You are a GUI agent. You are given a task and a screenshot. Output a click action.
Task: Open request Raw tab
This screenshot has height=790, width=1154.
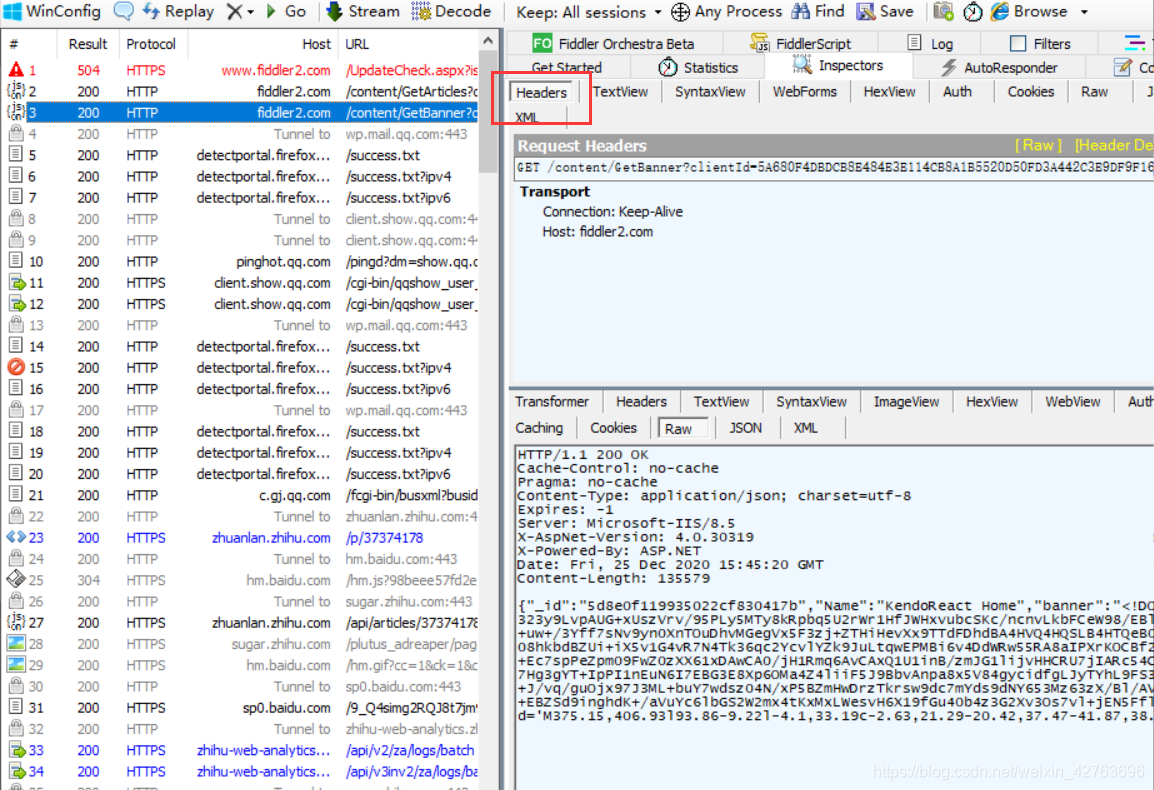(1094, 92)
